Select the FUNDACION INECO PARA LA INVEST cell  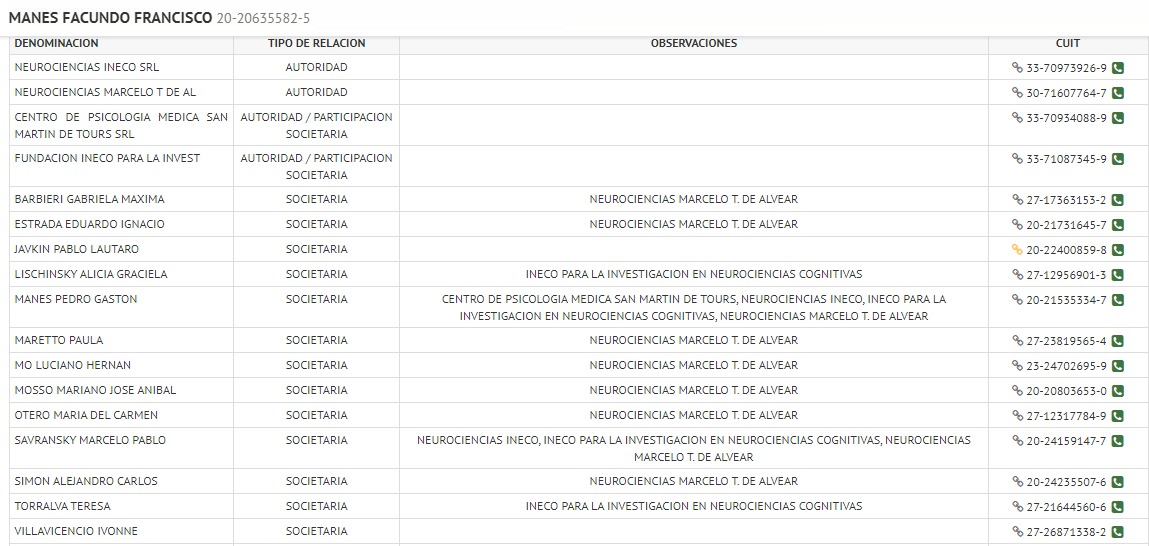pyautogui.click(x=121, y=166)
